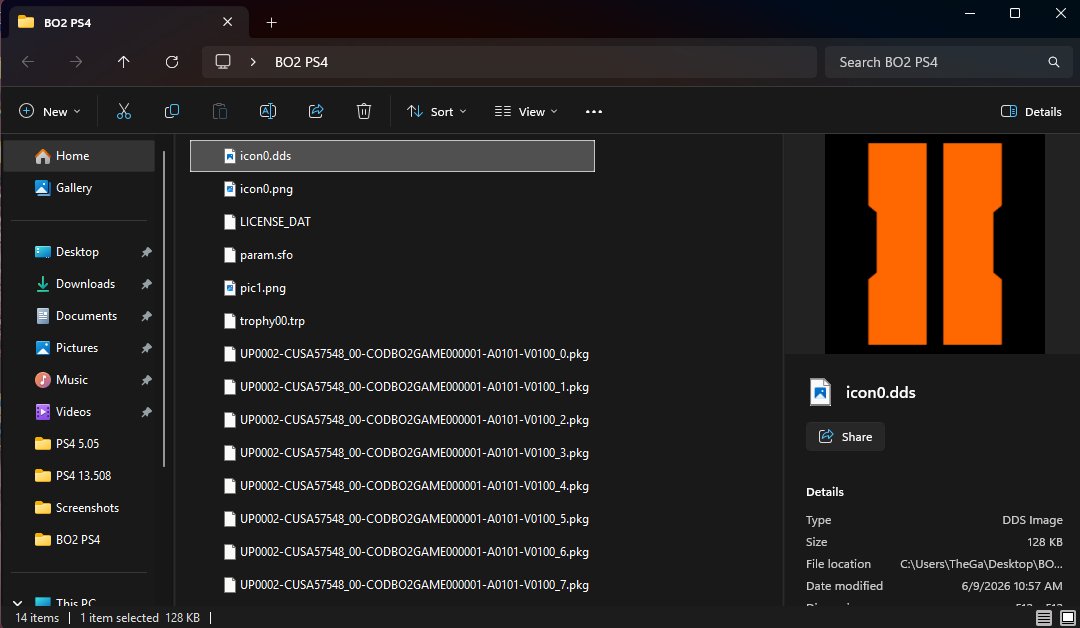Select the icon0.dds file
This screenshot has width=1080, height=628.
[x=392, y=156]
